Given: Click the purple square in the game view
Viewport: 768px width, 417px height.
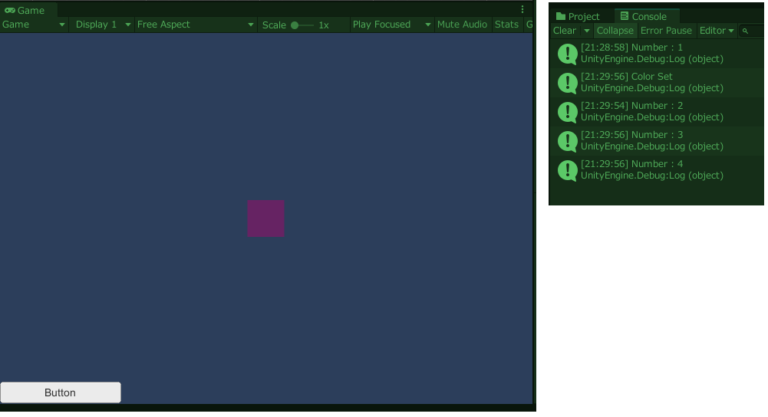Looking at the screenshot, I should click(x=266, y=218).
